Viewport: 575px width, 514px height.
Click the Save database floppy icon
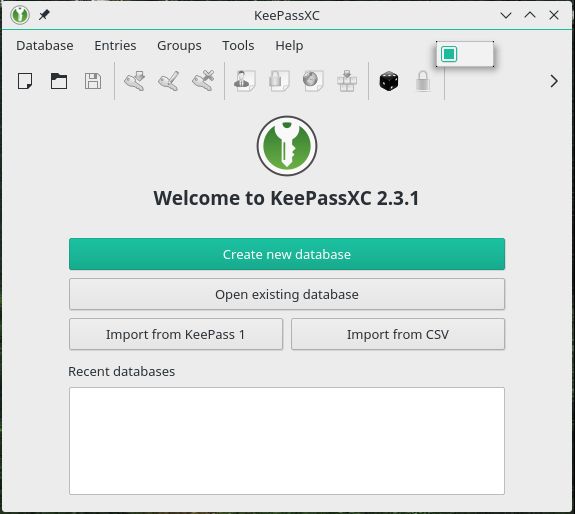coord(93,81)
